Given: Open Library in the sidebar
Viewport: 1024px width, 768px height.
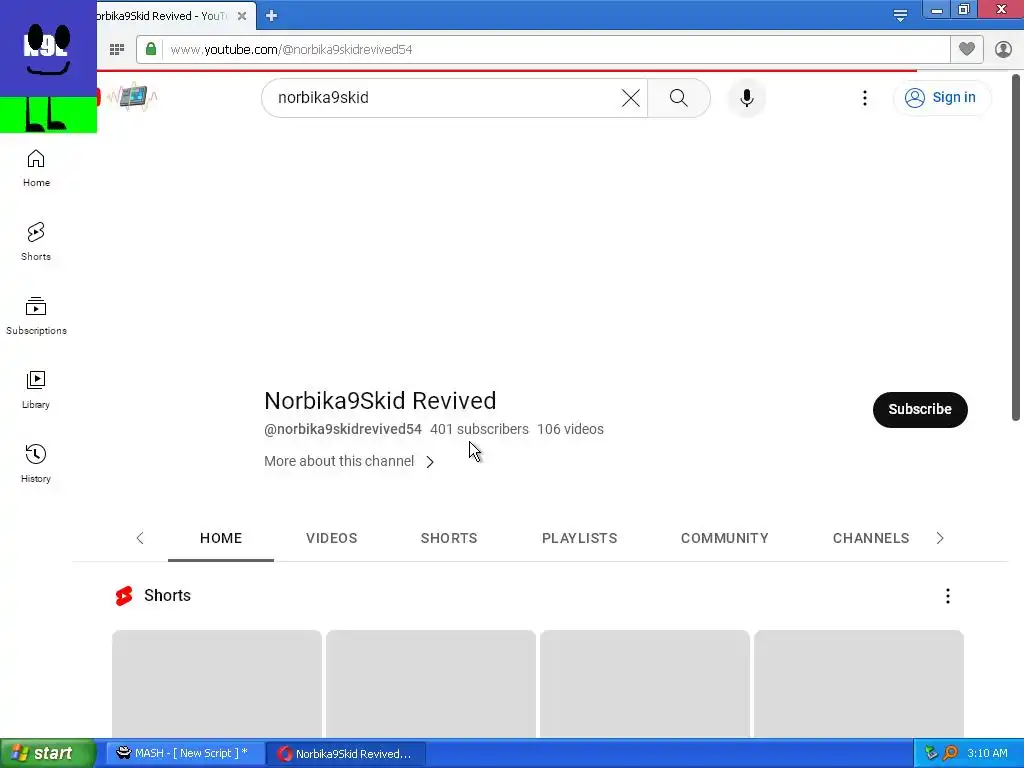Looking at the screenshot, I should (x=36, y=390).
